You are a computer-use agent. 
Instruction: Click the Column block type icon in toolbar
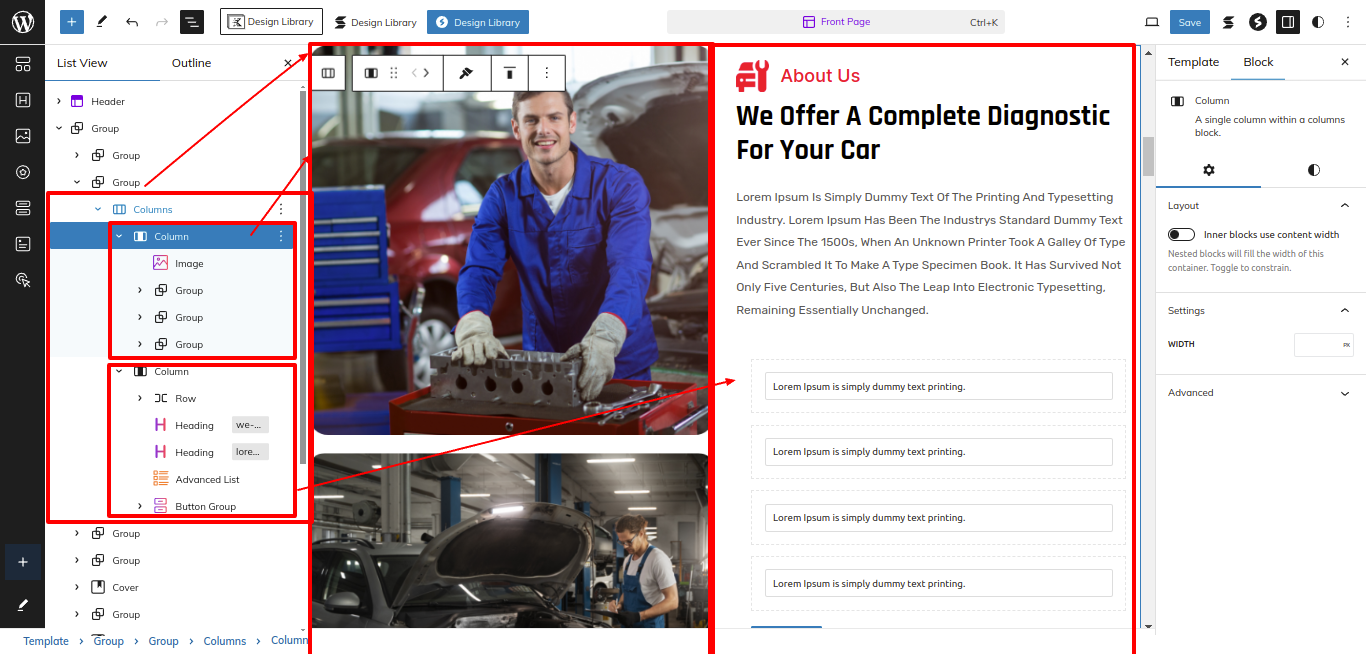tap(371, 73)
